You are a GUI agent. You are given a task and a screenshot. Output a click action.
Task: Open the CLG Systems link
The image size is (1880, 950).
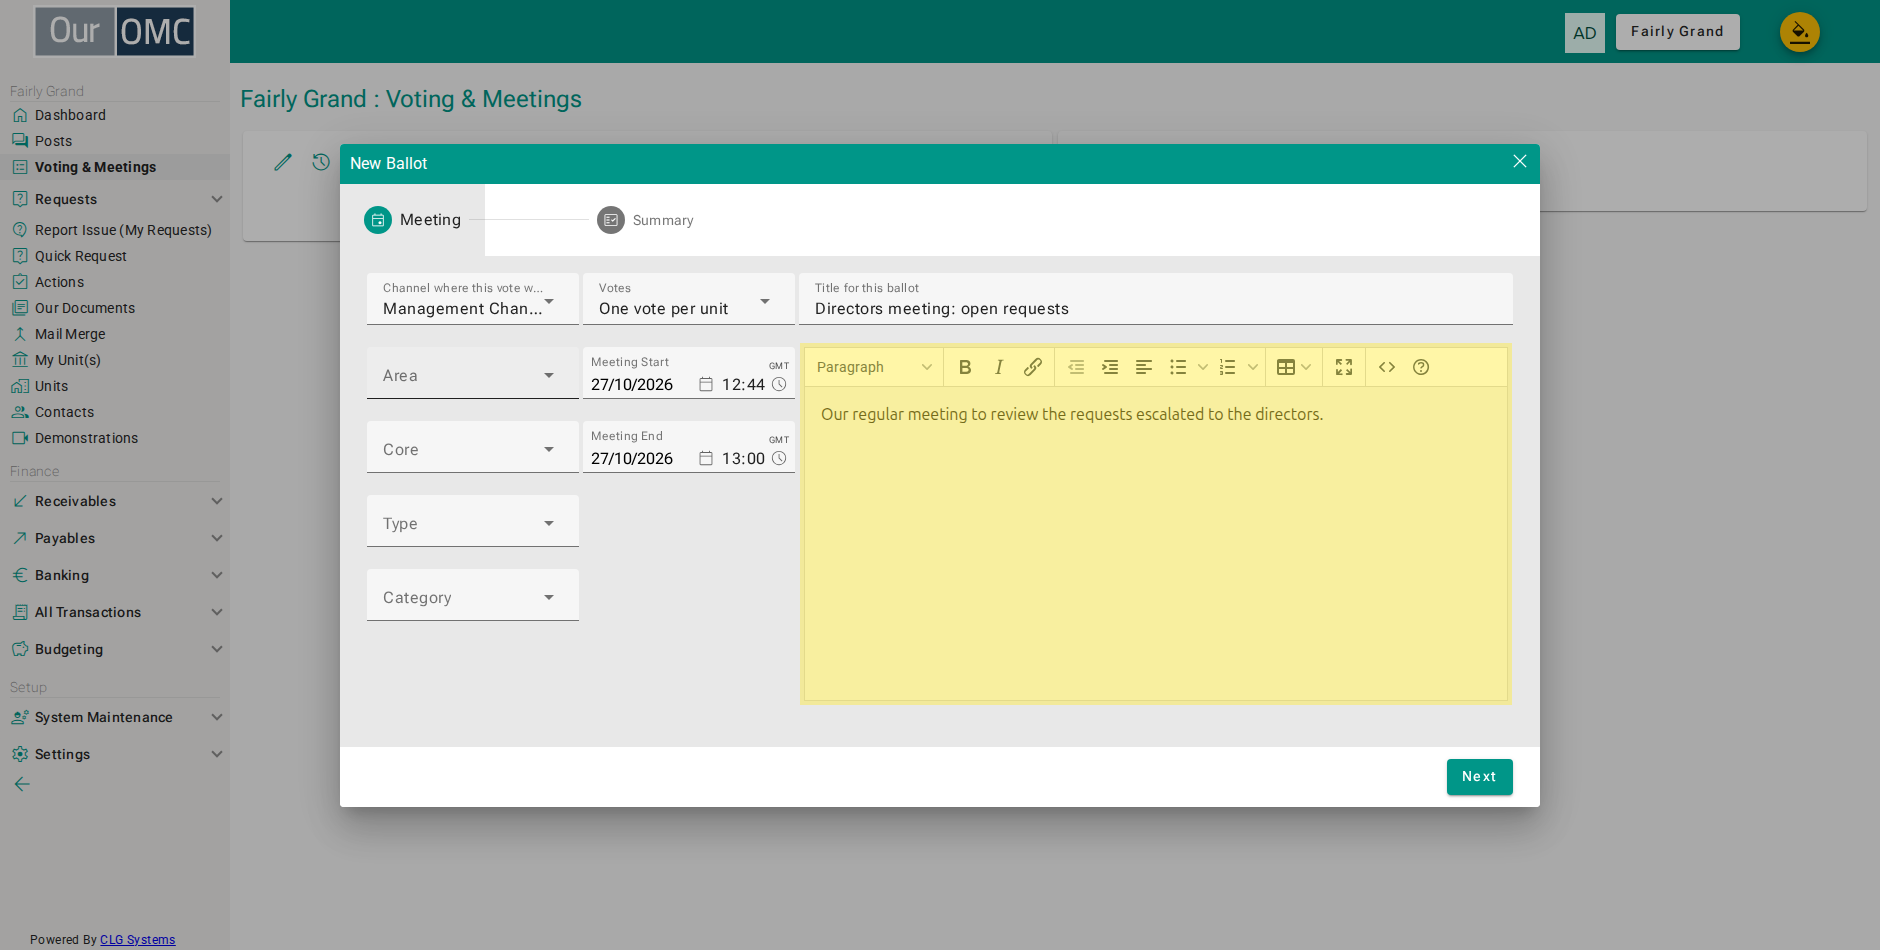(137, 940)
